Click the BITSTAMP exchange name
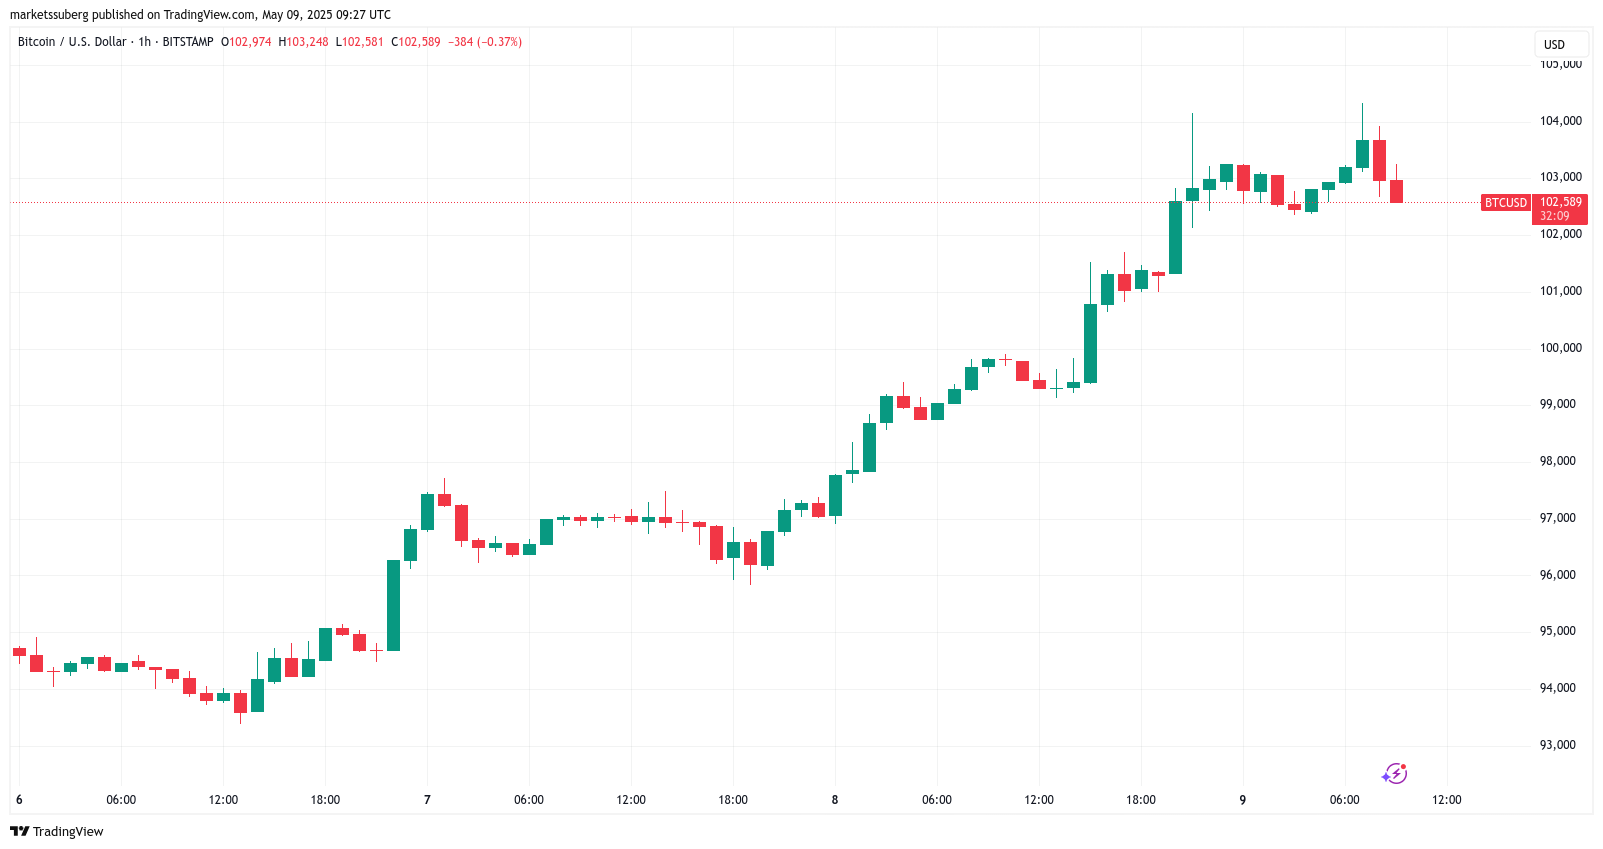This screenshot has height=849, width=1603. point(188,42)
